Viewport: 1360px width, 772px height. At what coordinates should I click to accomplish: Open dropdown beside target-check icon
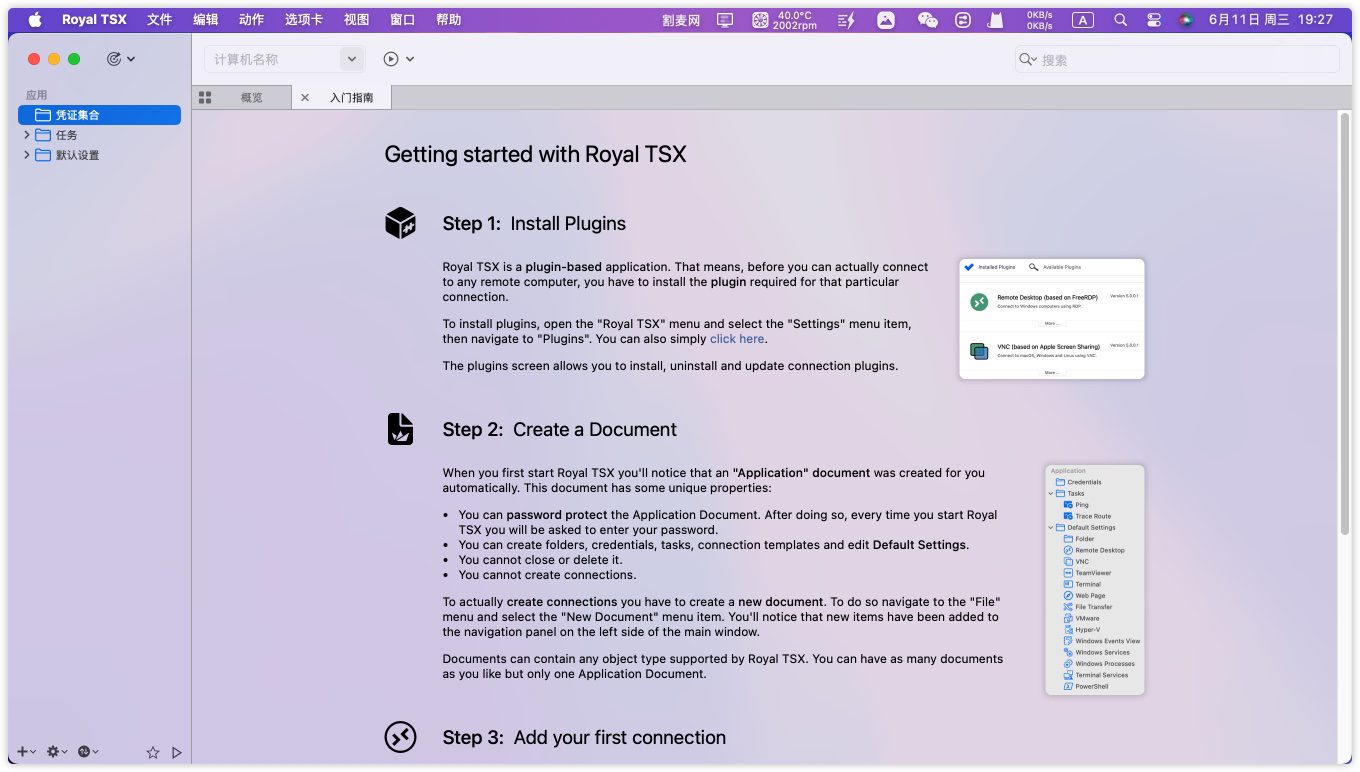[131, 59]
